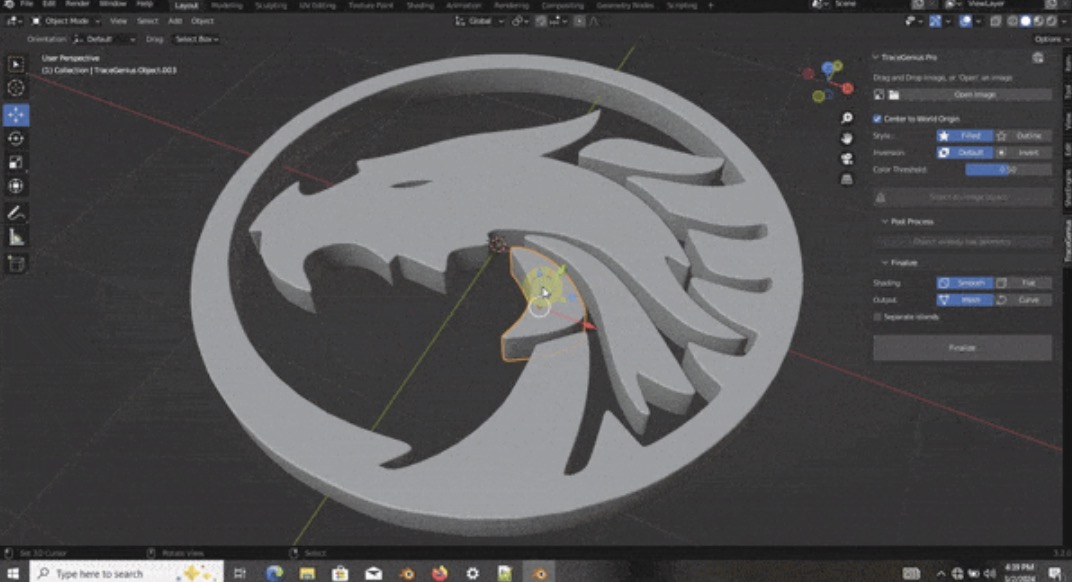The height and width of the screenshot is (582, 1072).
Task: Open the Object Mode dropdown
Action: pos(66,21)
